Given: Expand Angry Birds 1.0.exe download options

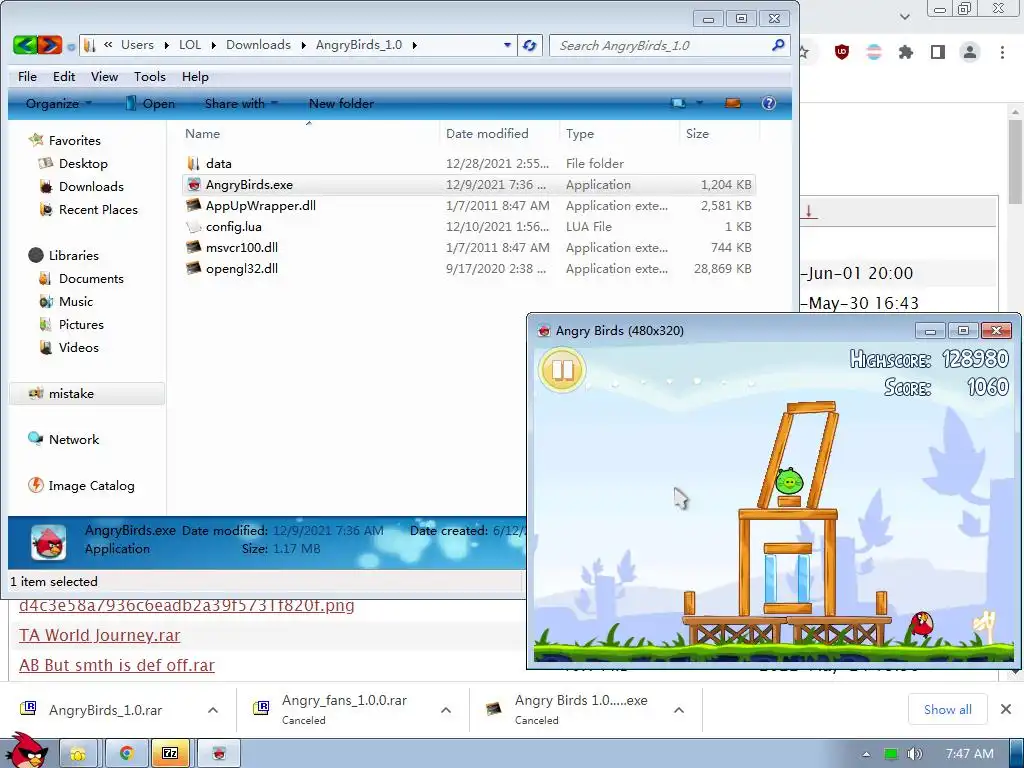Looking at the screenshot, I should 679,710.
